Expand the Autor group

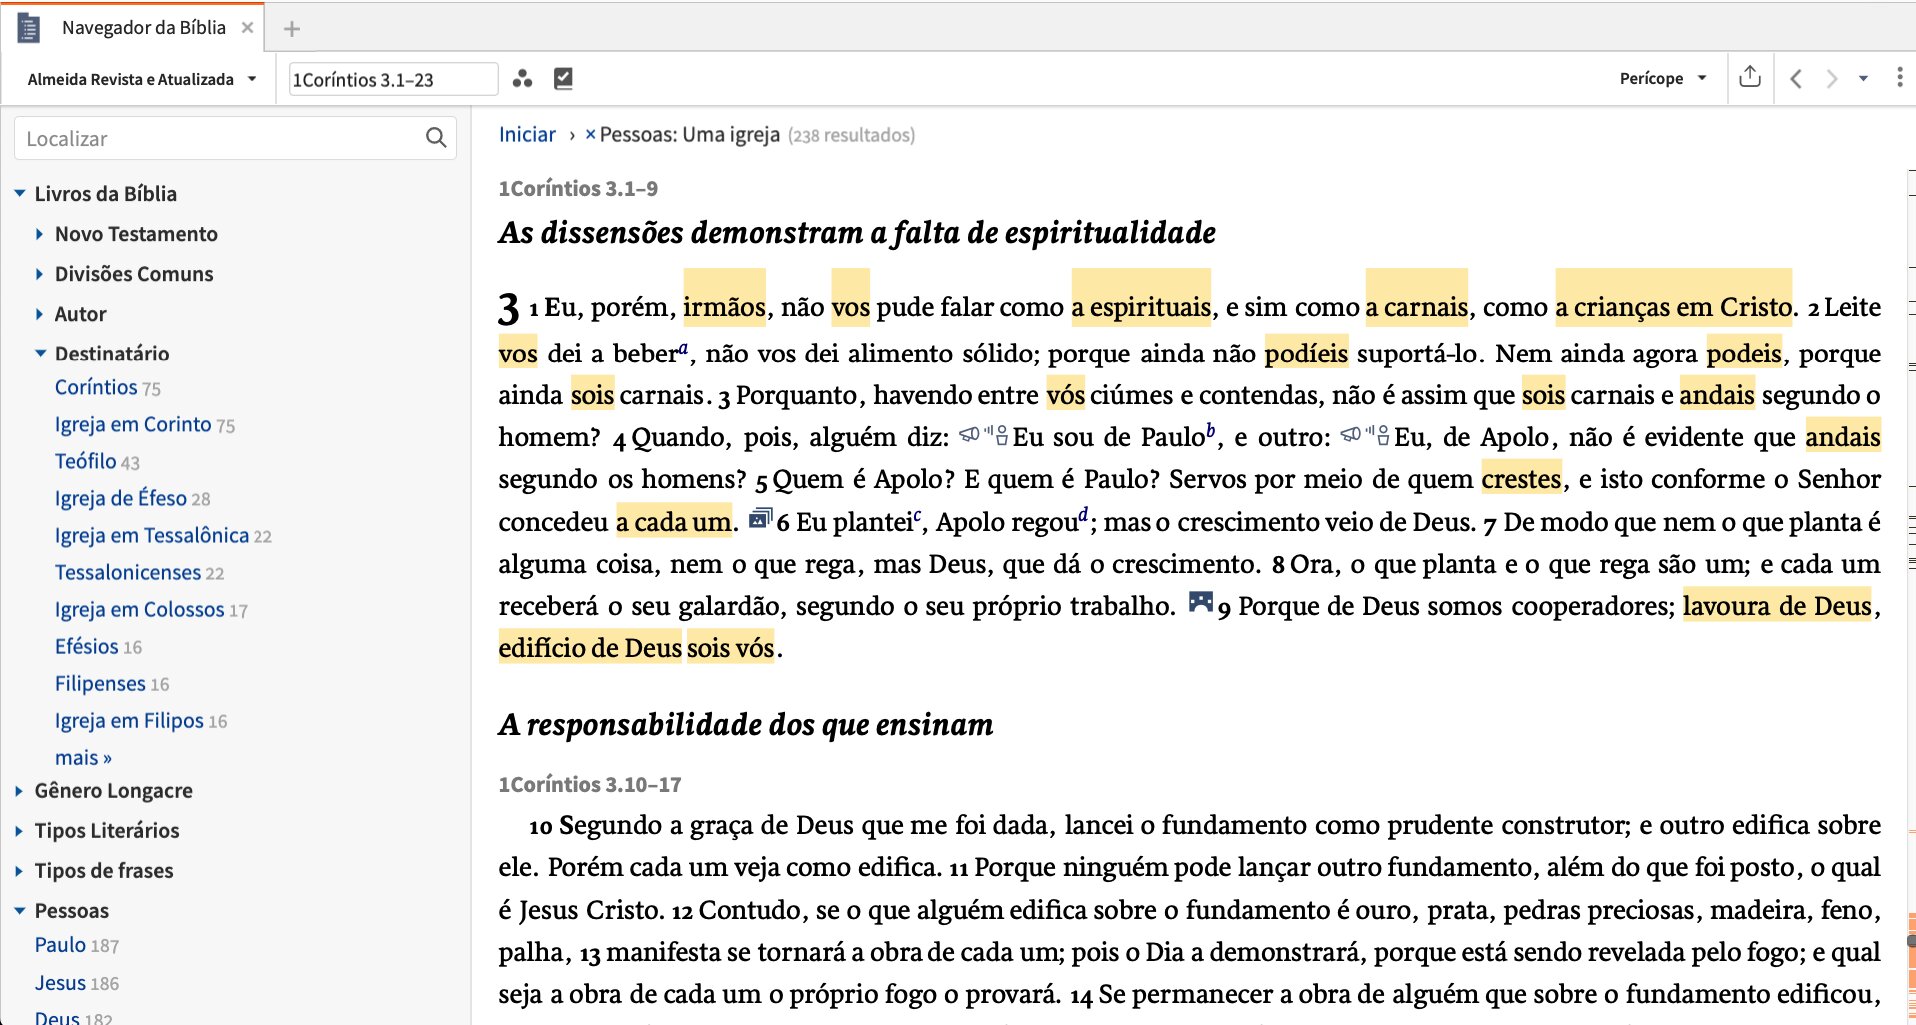[x=39, y=314]
